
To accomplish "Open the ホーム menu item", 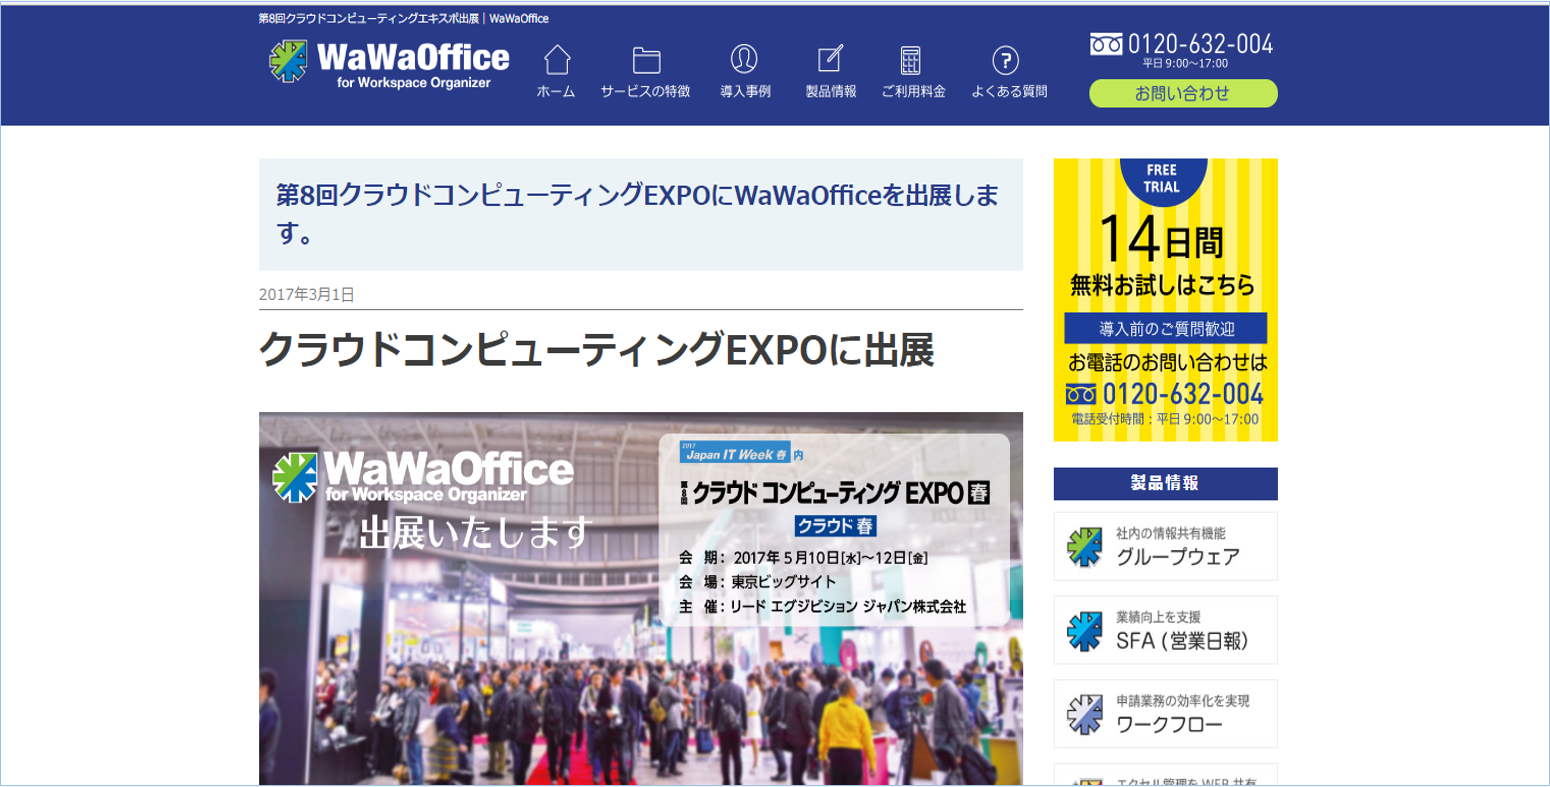I will pos(556,91).
